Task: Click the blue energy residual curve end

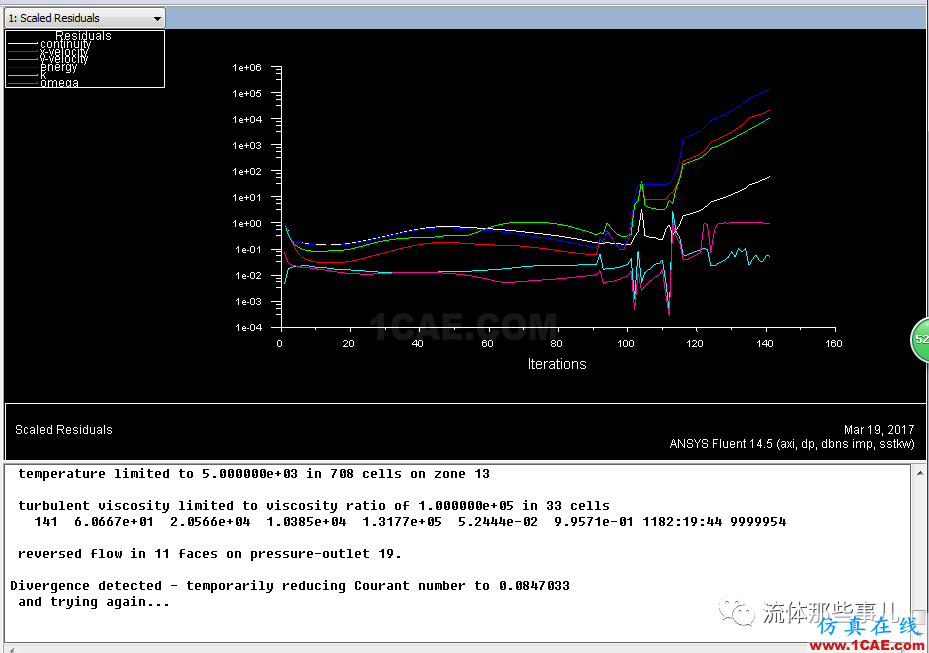Action: 768,90
